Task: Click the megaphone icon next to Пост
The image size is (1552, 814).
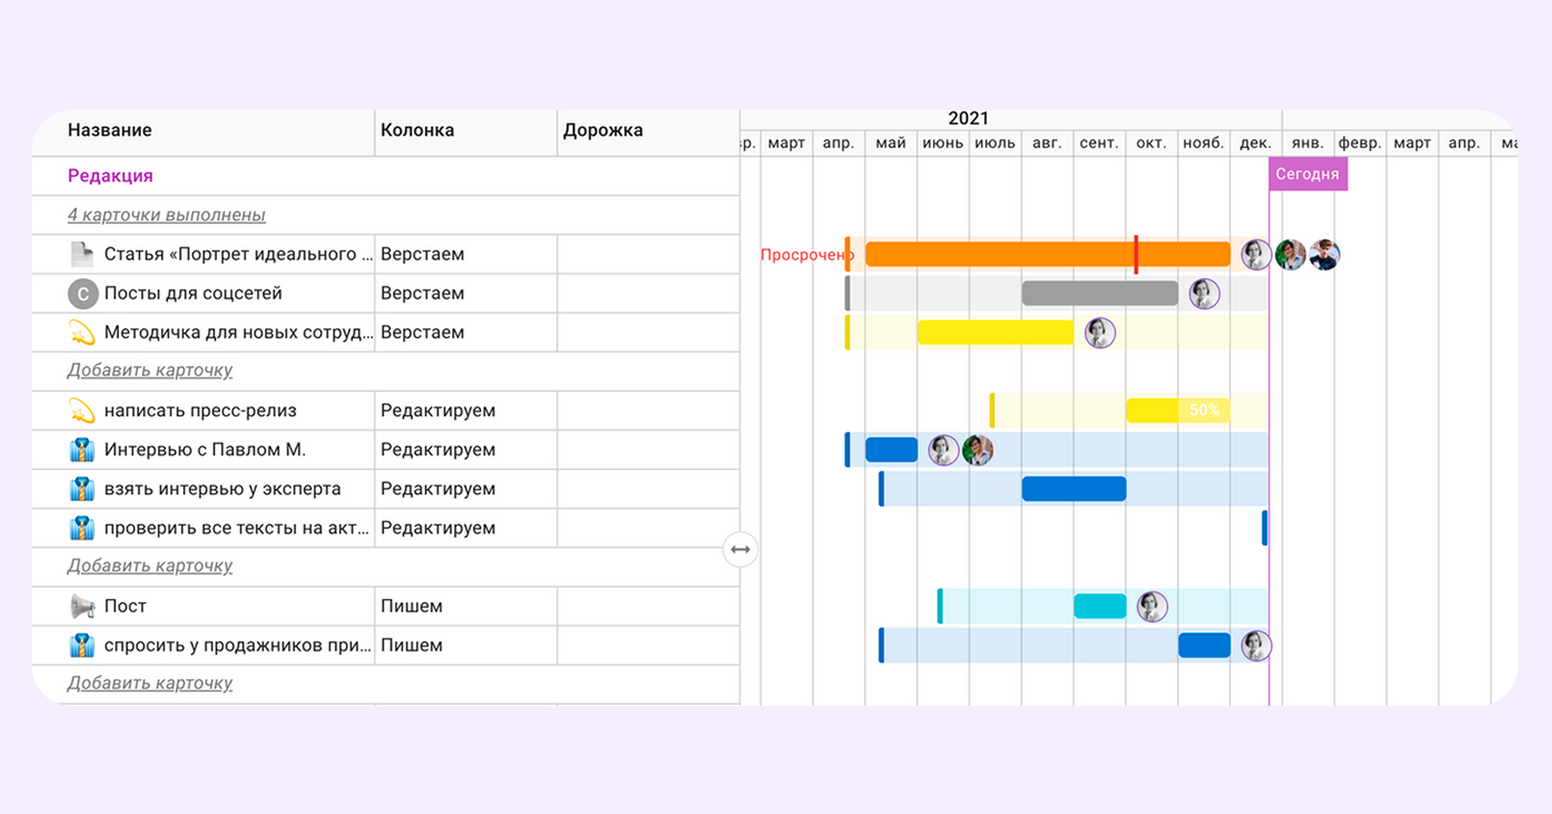Action: coord(82,606)
